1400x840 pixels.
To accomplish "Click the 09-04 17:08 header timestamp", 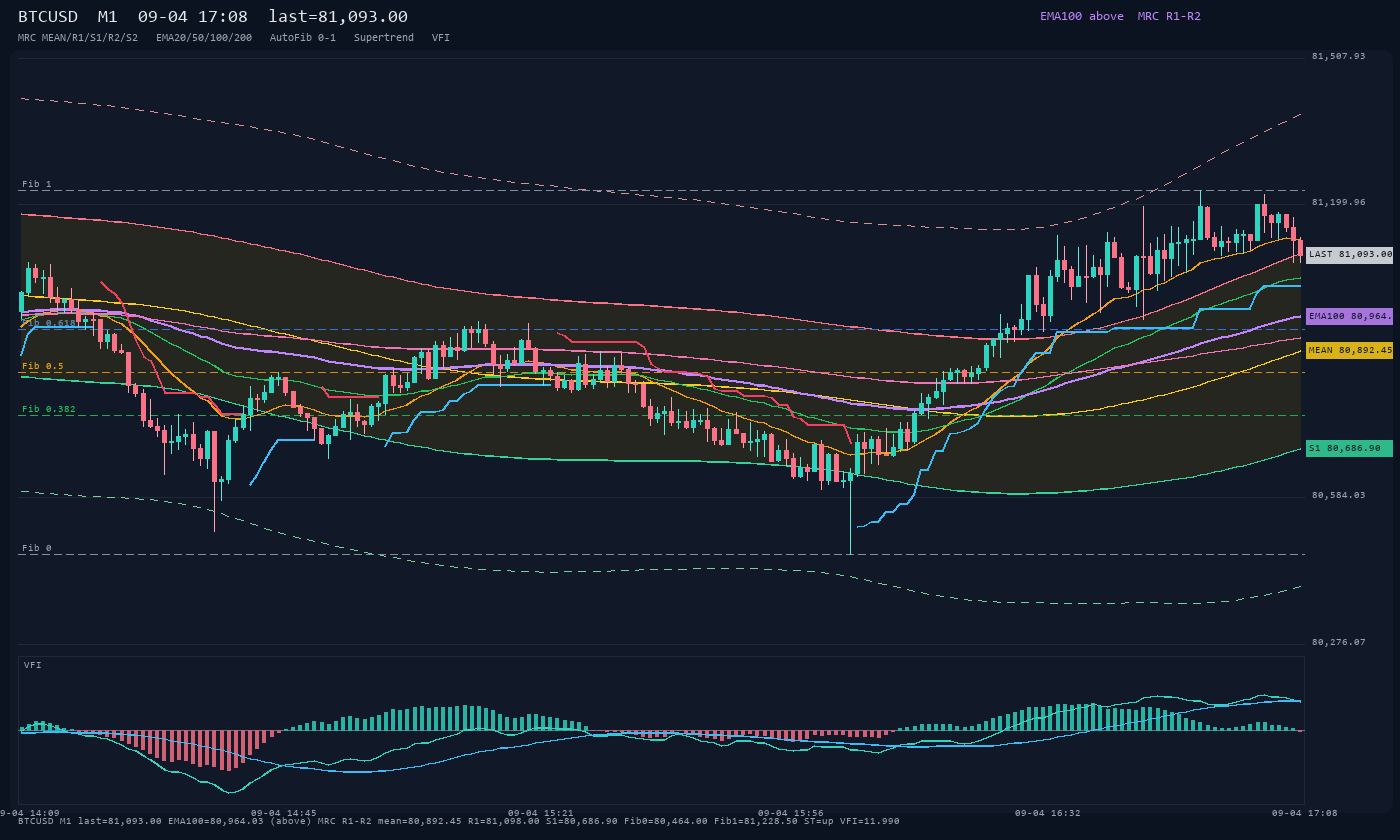I will point(193,17).
